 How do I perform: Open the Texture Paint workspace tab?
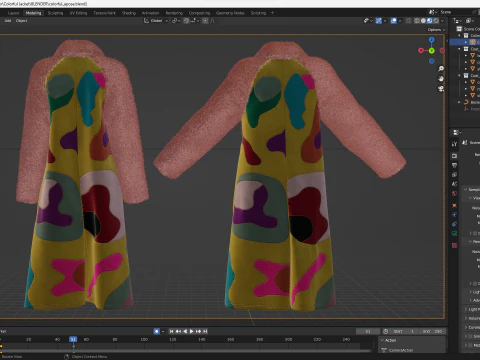click(104, 13)
